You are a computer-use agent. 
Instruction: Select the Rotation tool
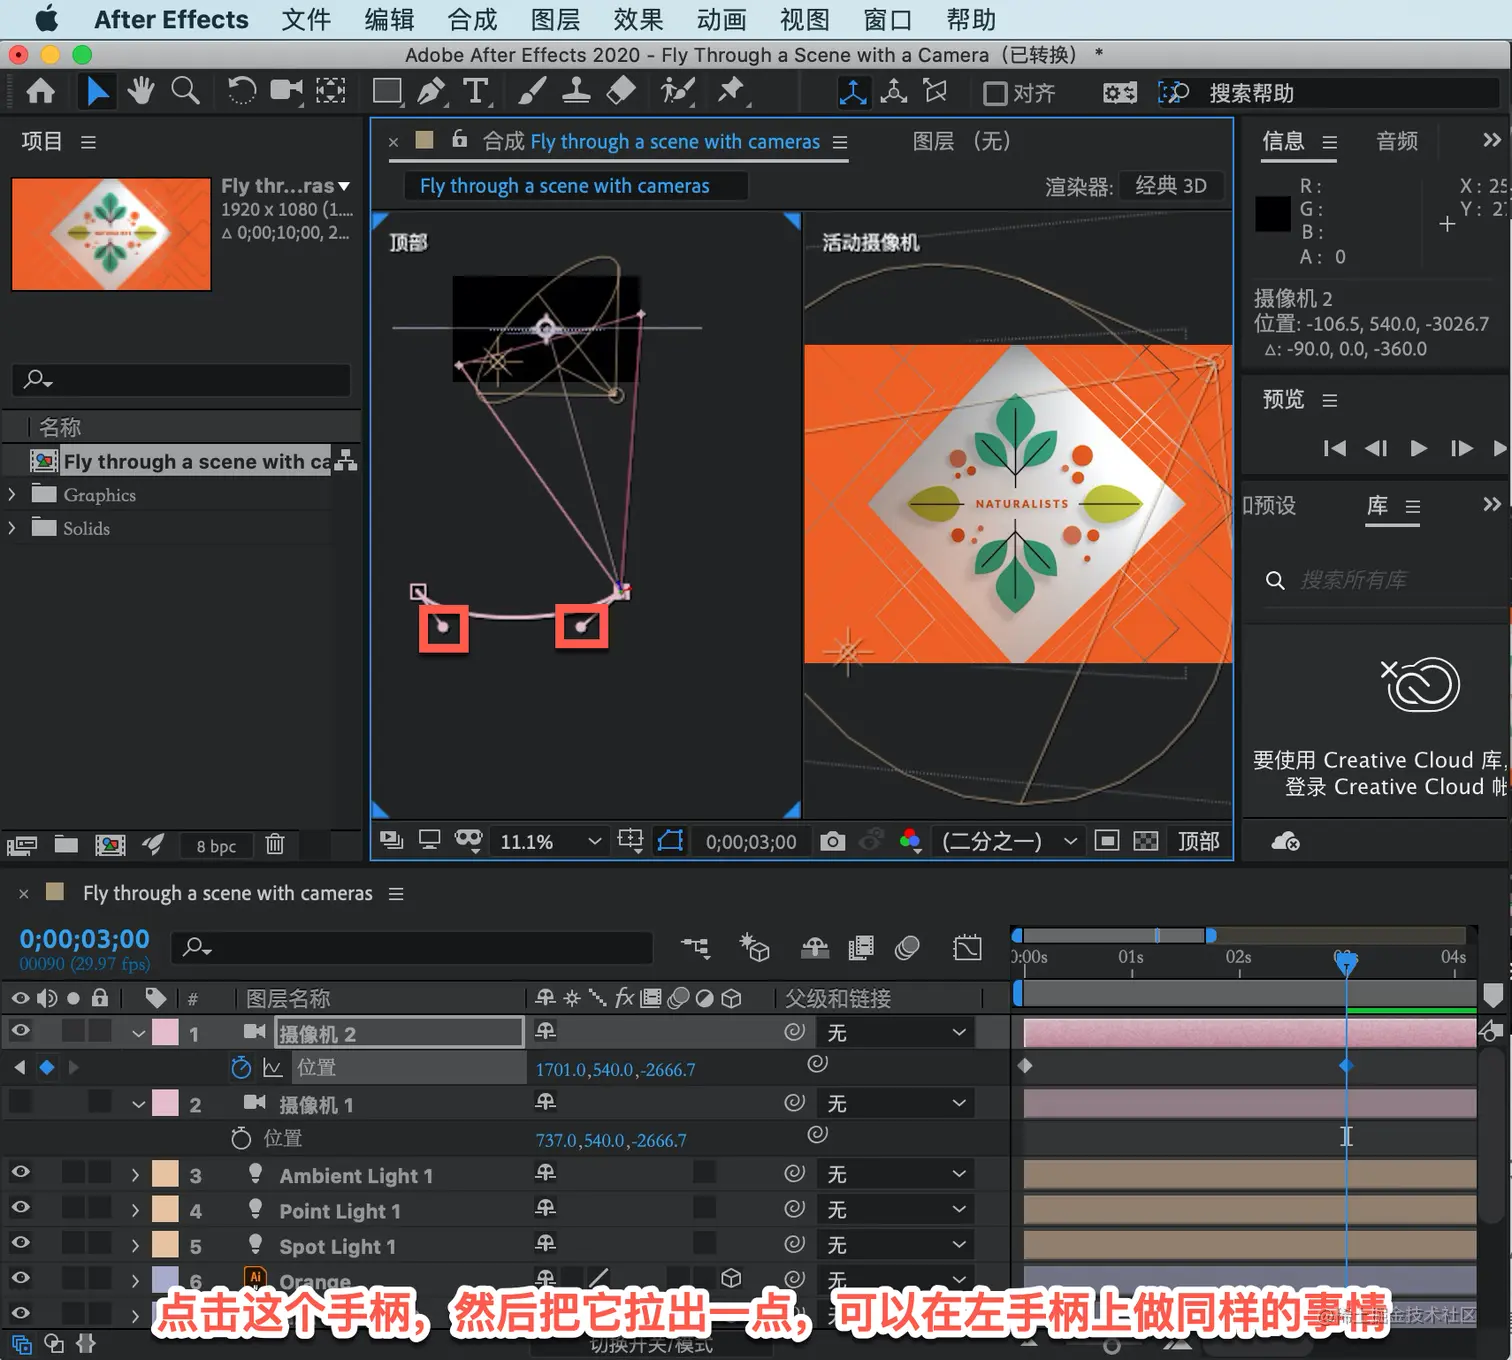241,92
